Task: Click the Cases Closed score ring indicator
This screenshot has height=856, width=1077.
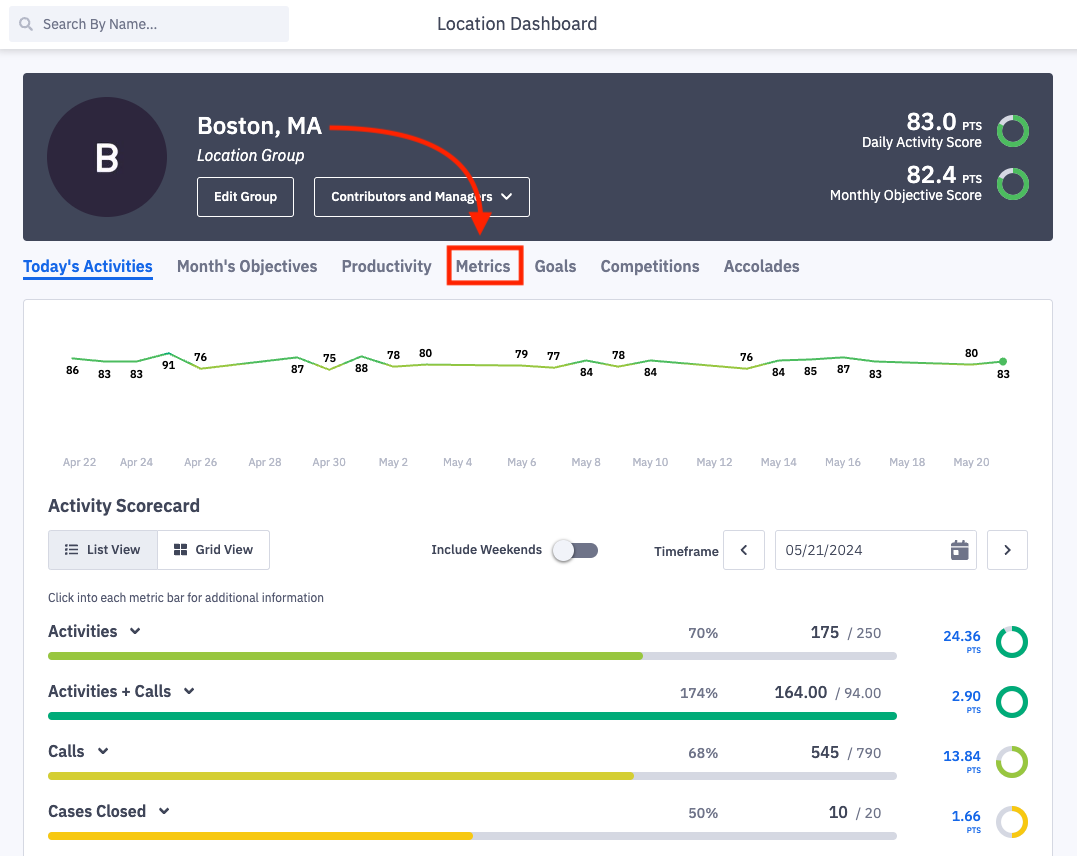Action: click(x=1011, y=822)
